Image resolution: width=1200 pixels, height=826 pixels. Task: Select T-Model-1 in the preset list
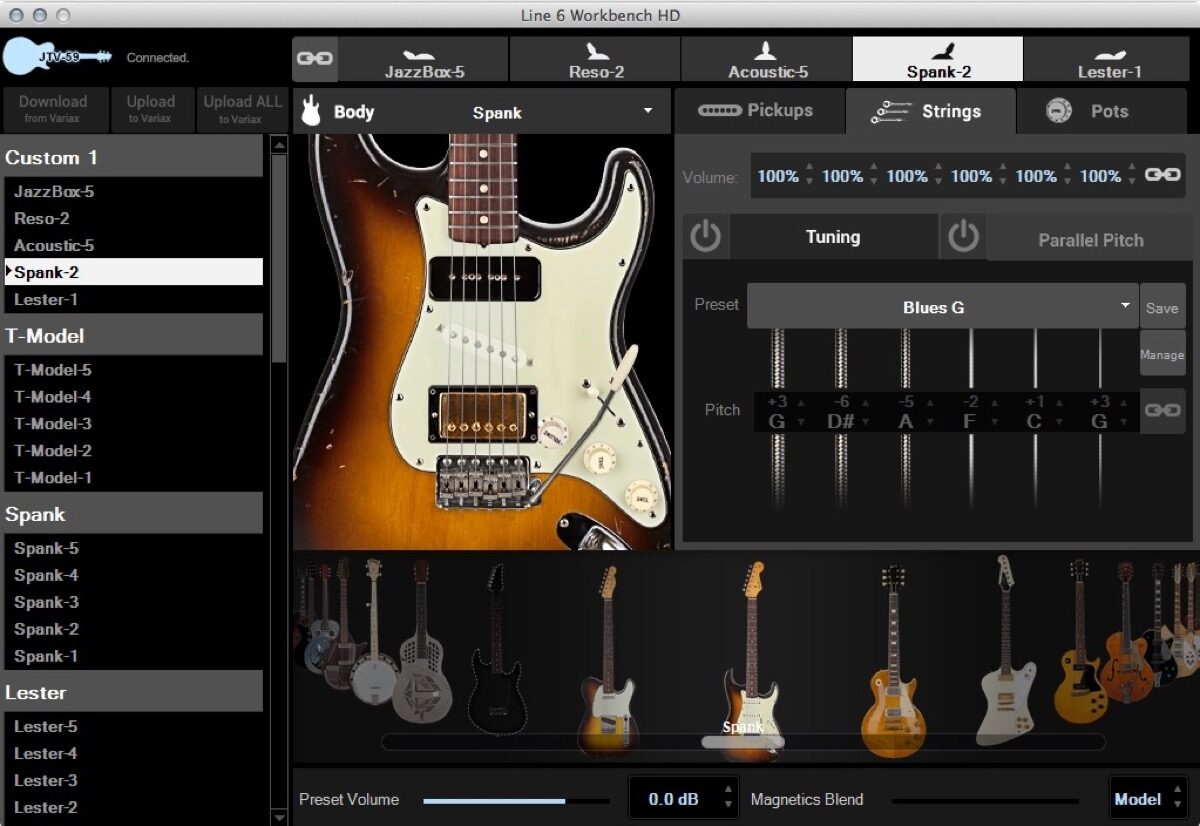click(x=134, y=477)
